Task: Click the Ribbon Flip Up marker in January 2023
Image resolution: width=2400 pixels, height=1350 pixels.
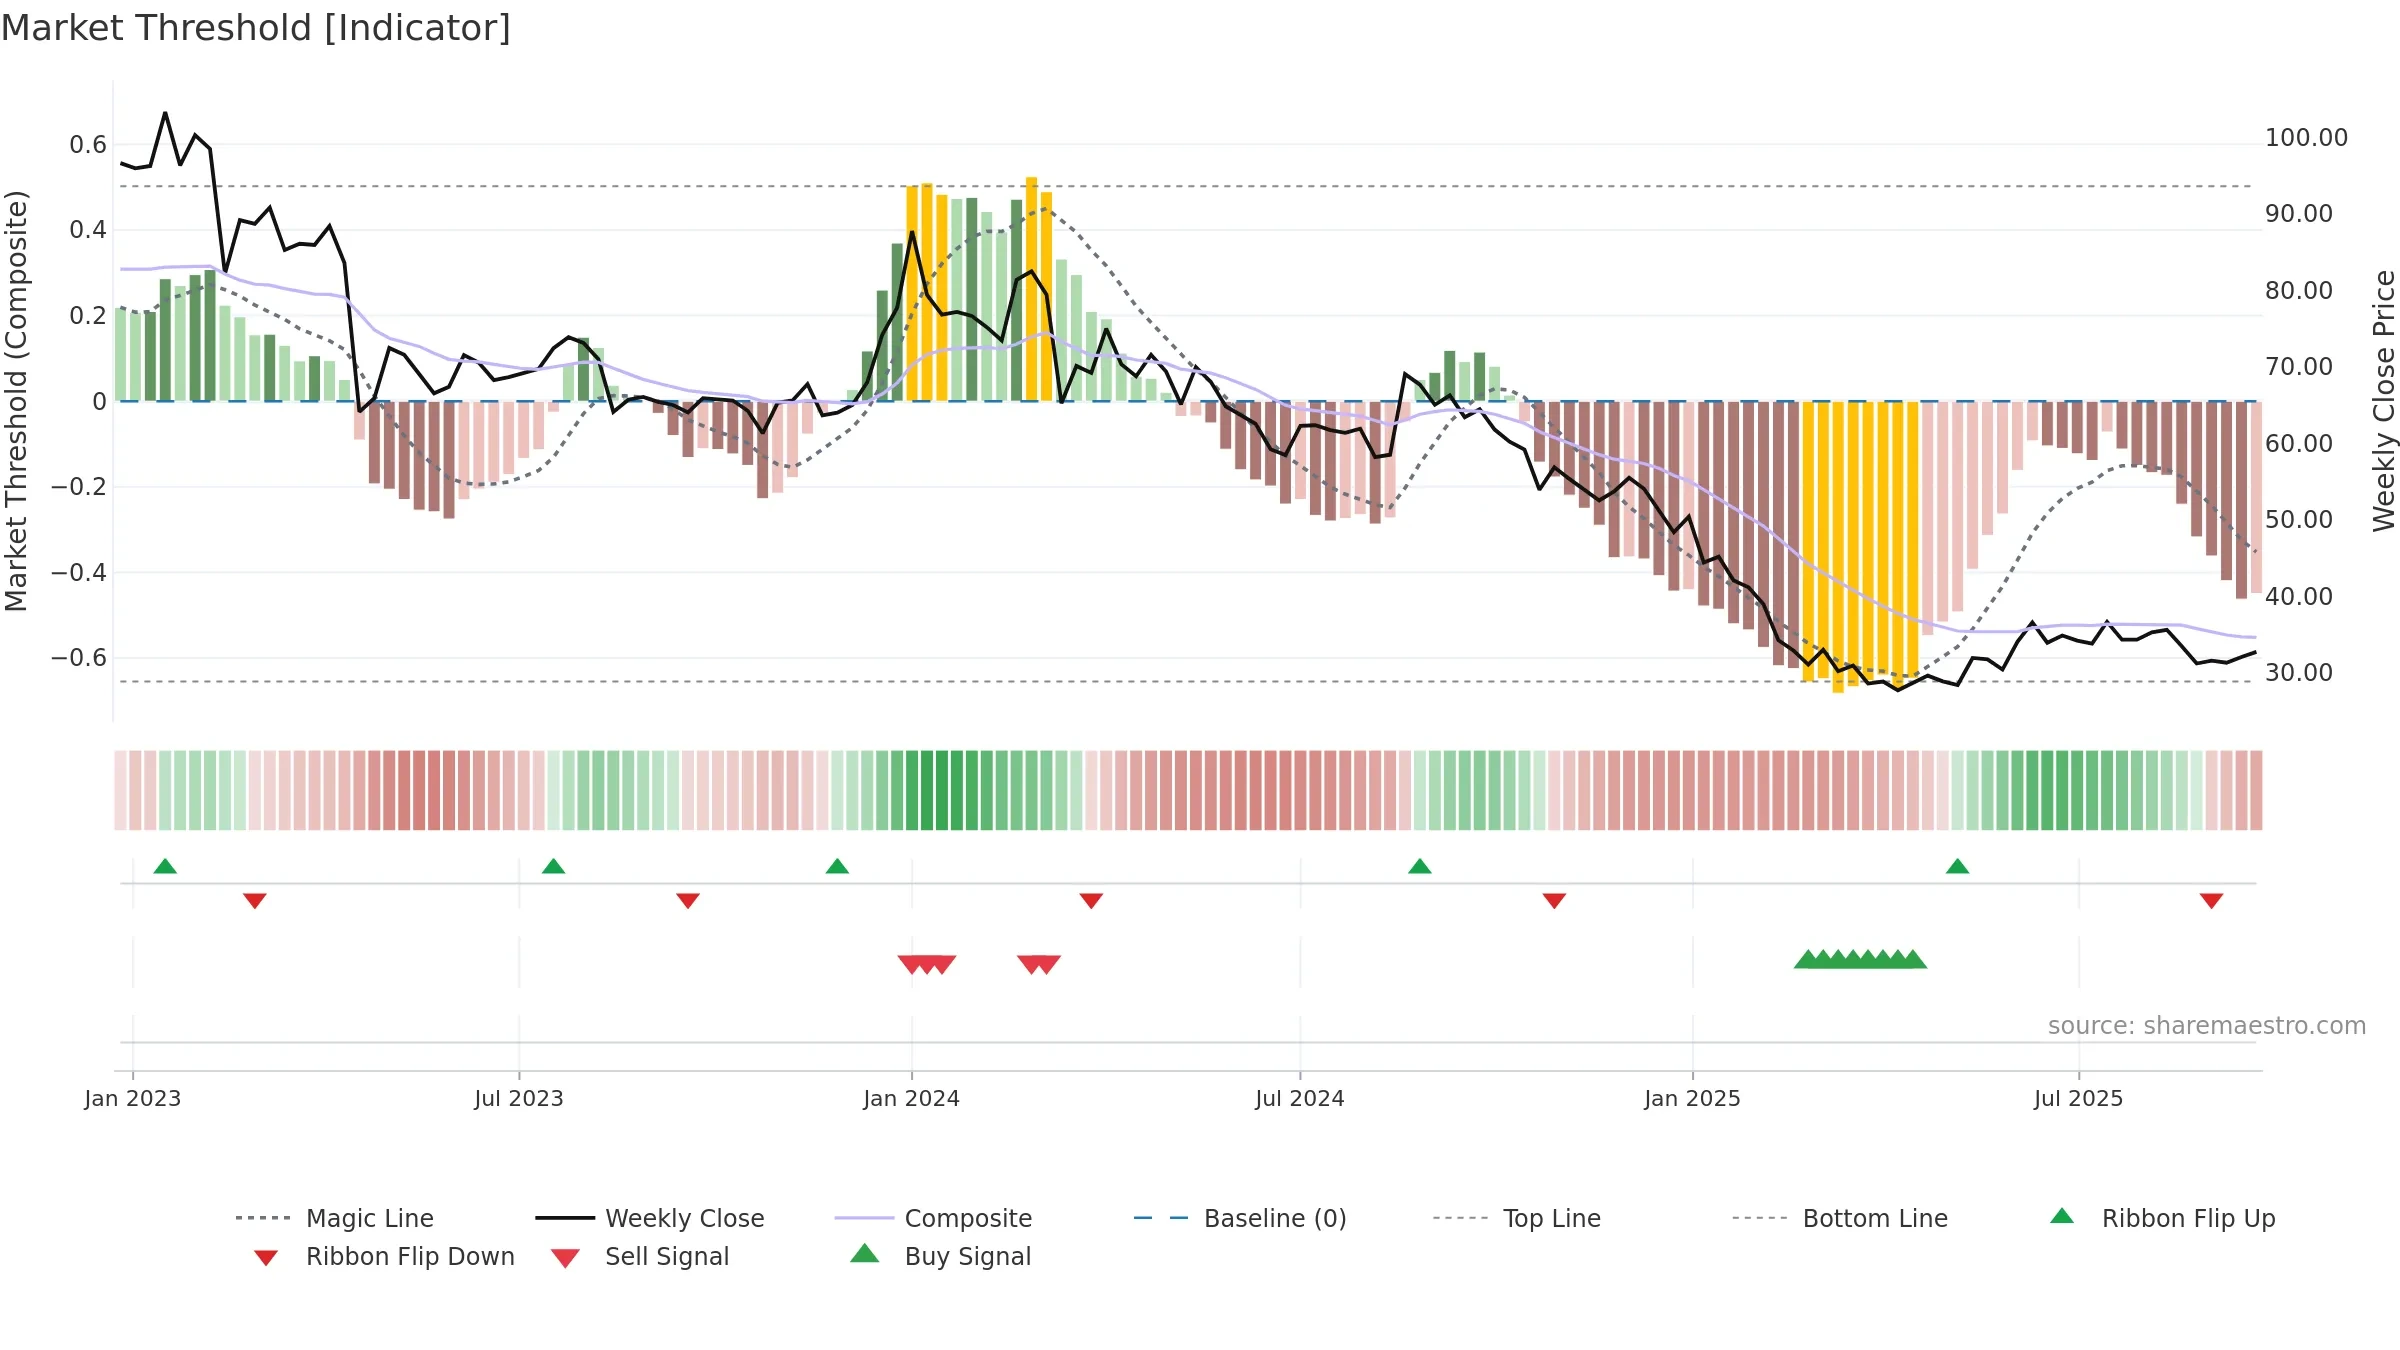Action: [165, 866]
